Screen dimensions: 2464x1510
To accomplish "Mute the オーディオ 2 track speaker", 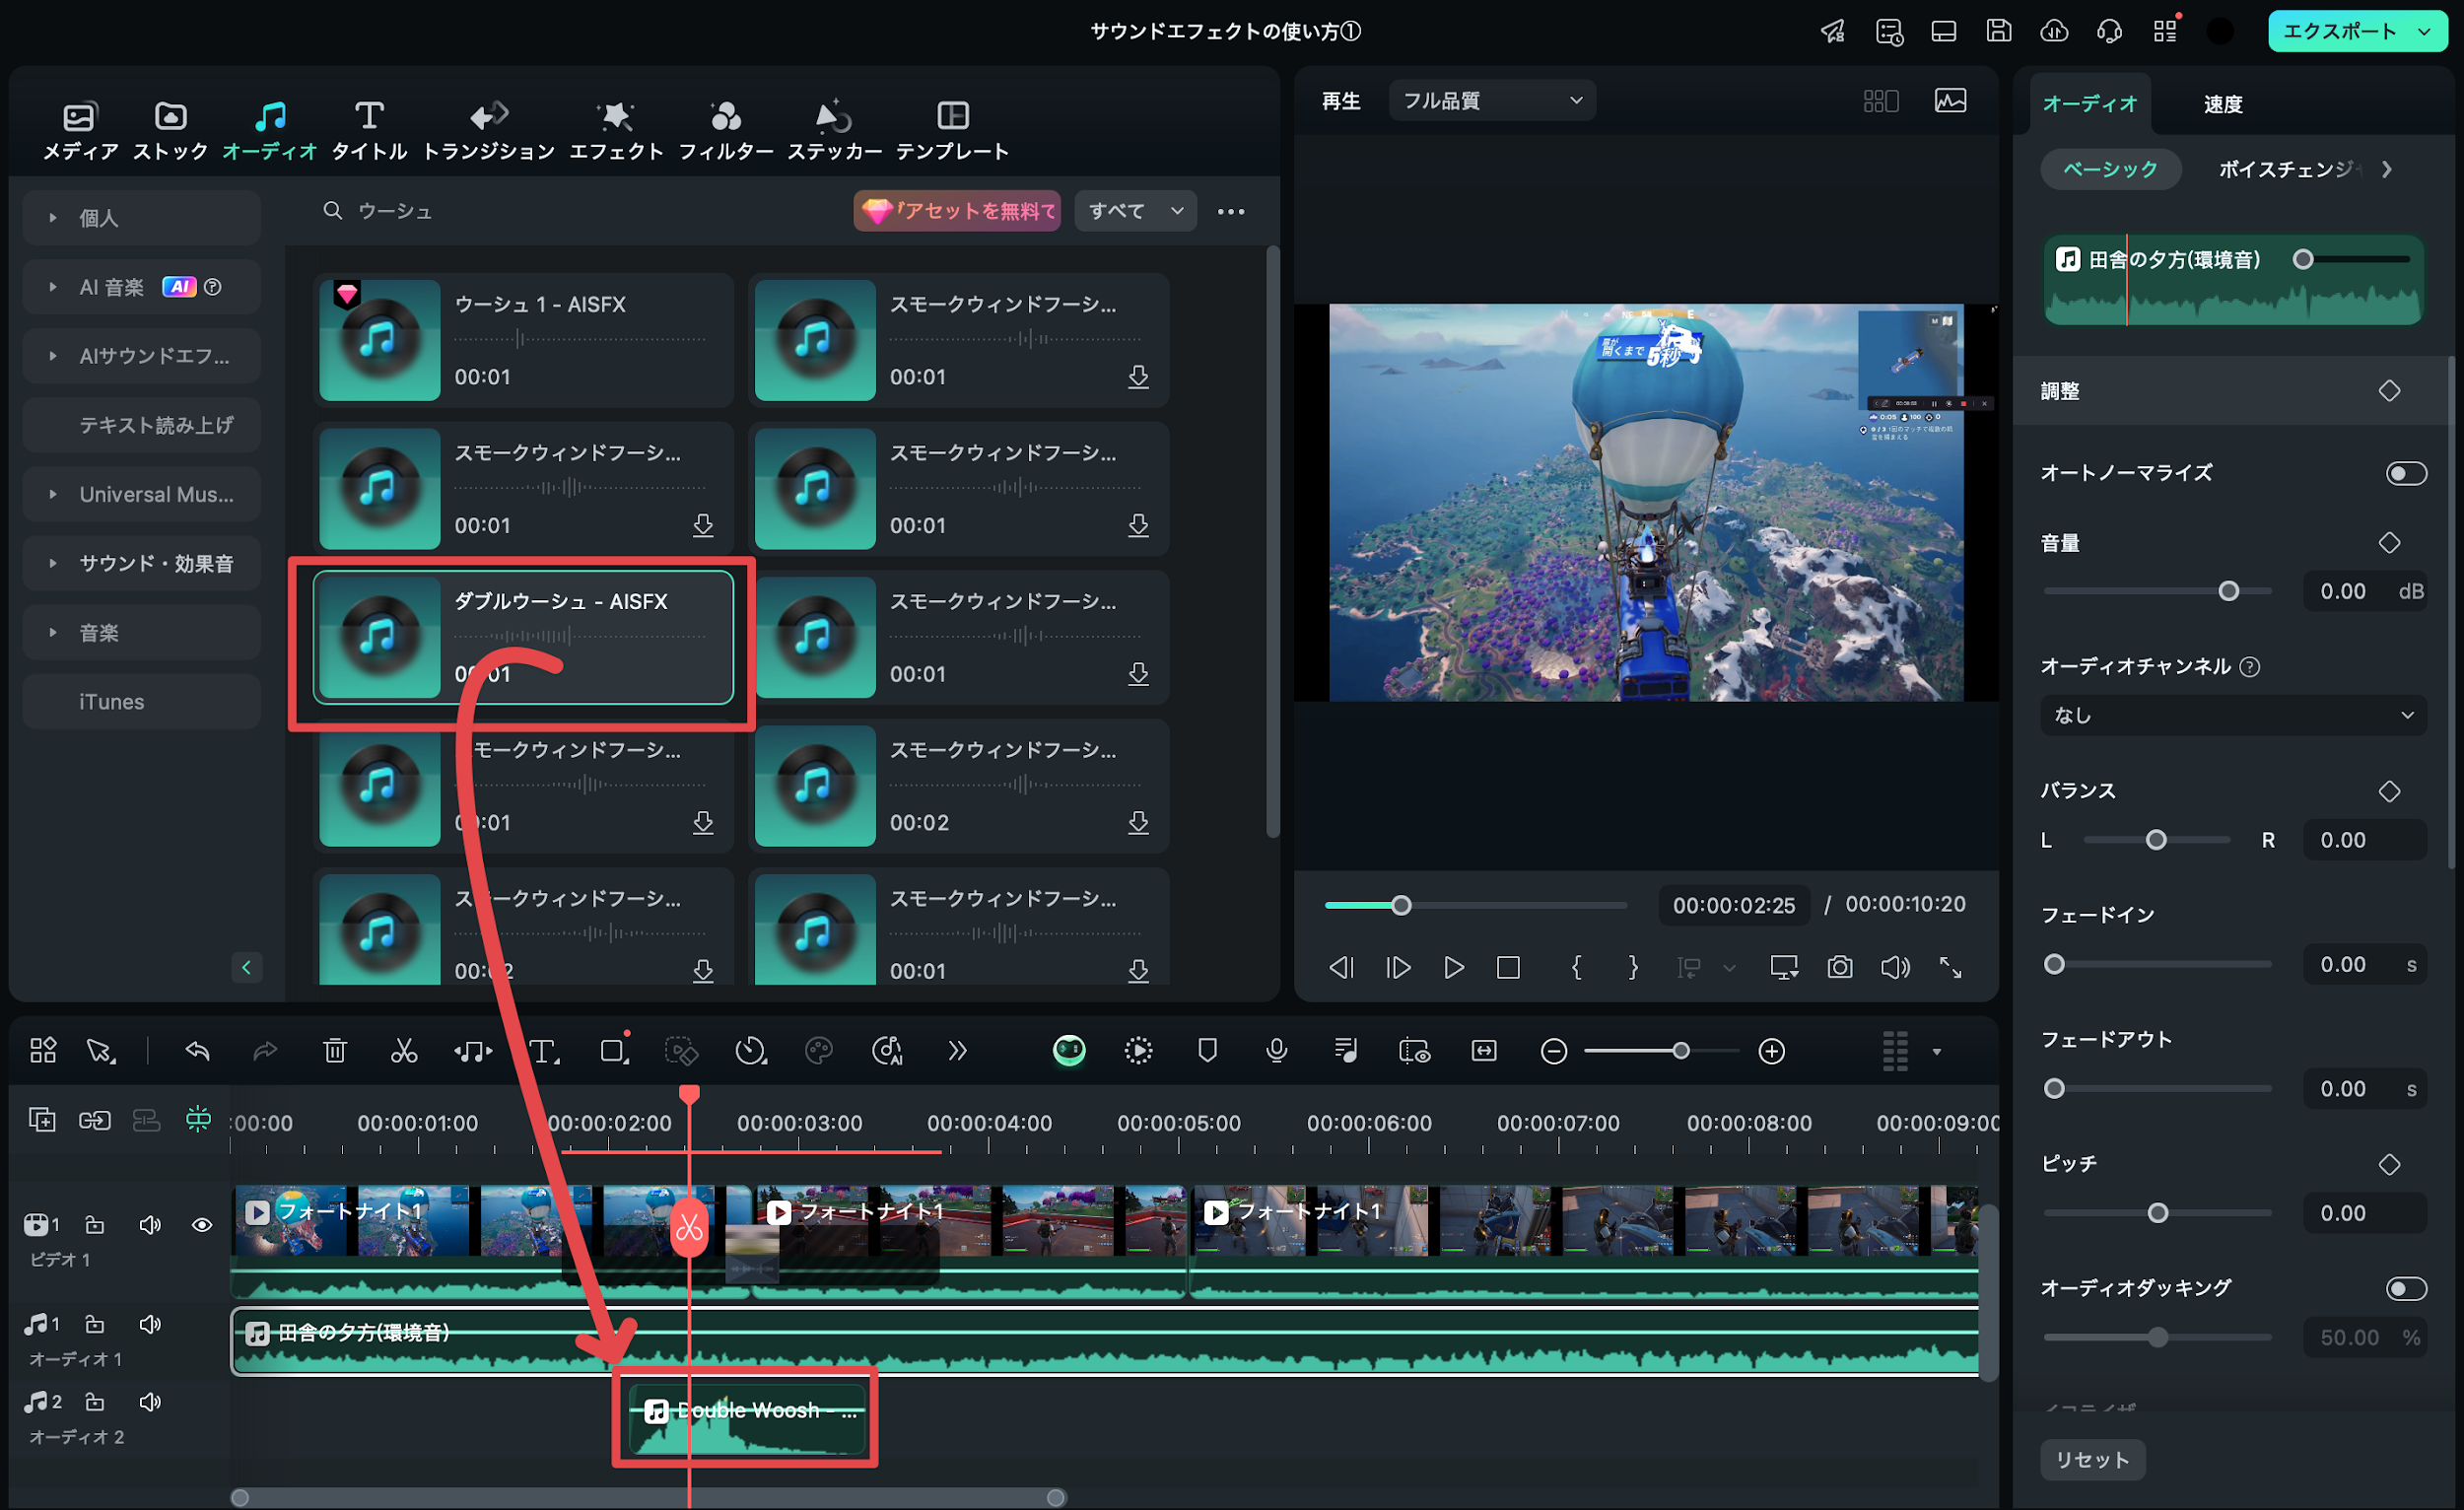I will point(150,1402).
